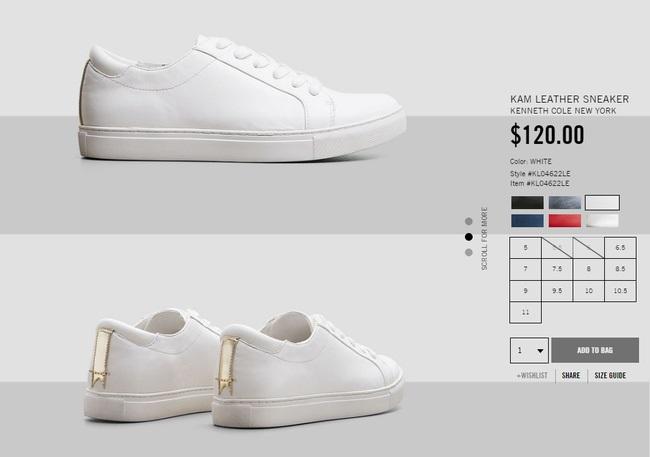Select shoe size 5
The image size is (650, 457).
[x=525, y=248]
